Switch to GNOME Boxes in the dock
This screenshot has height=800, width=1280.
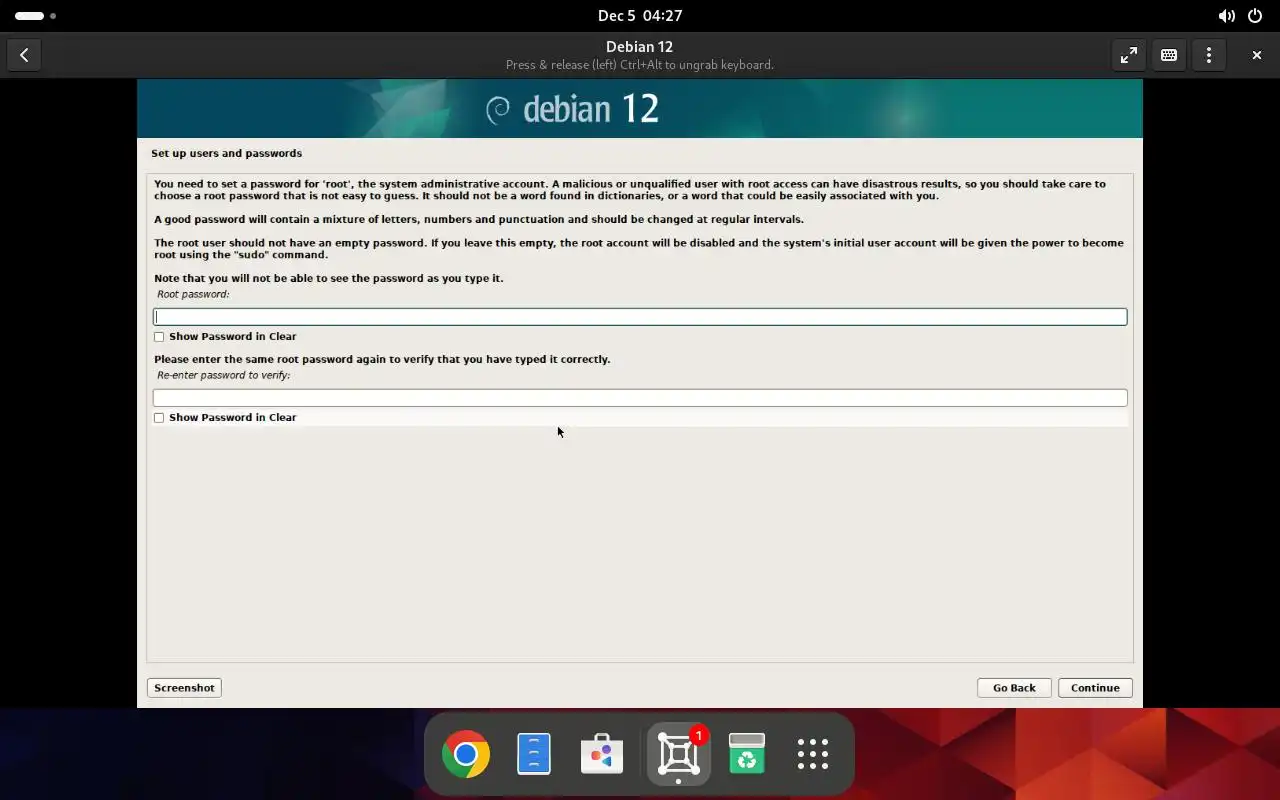point(678,754)
